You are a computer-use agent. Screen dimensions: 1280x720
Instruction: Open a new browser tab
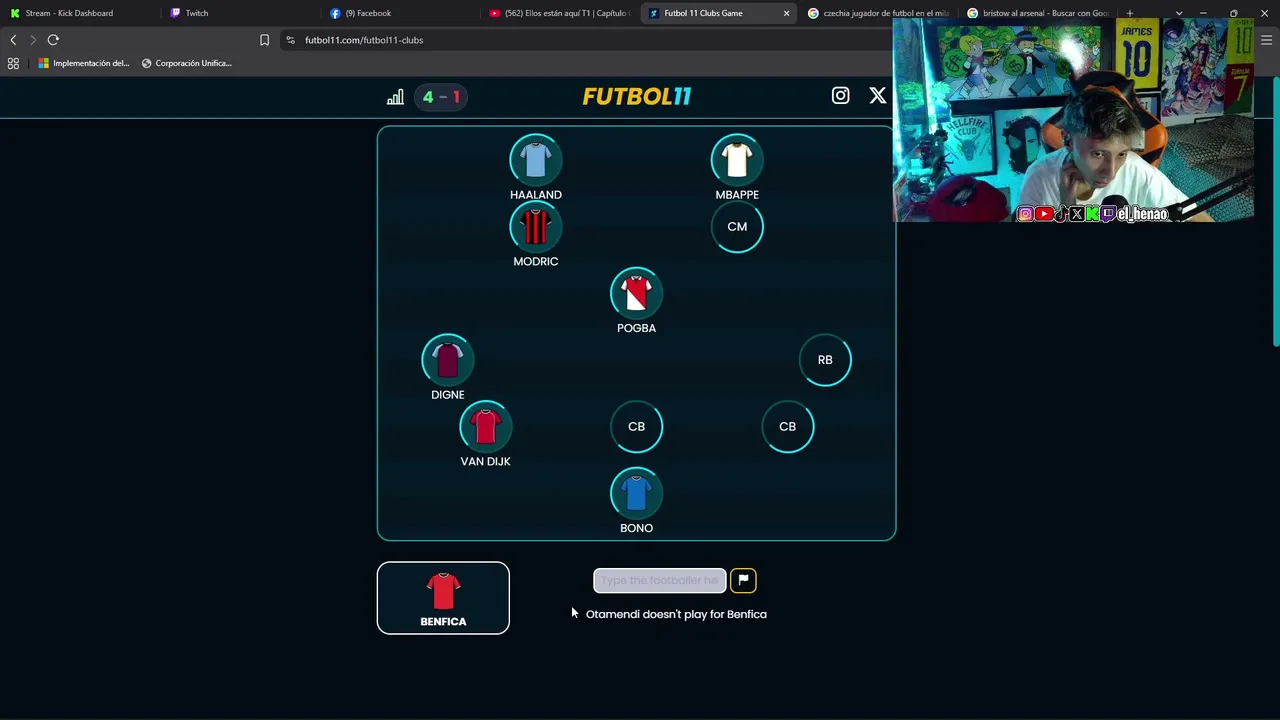(1130, 13)
